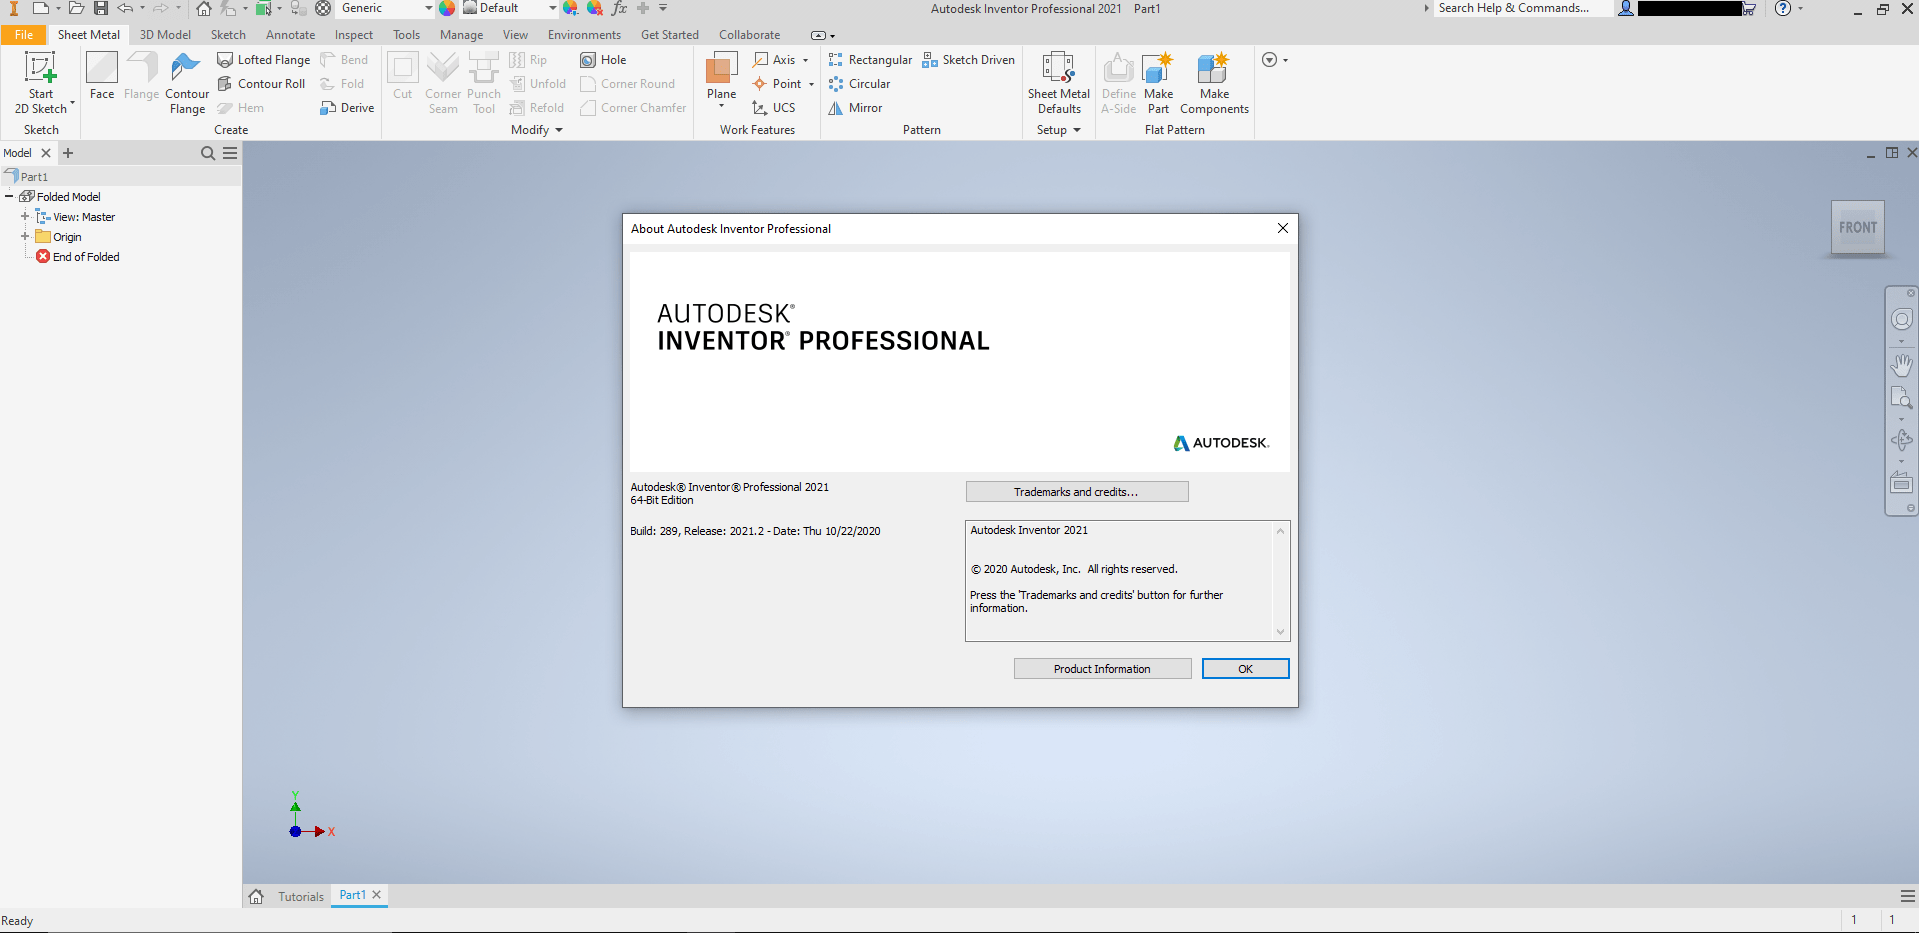This screenshot has width=1919, height=933.
Task: Click the appearance color wheel swatch
Action: [x=447, y=8]
